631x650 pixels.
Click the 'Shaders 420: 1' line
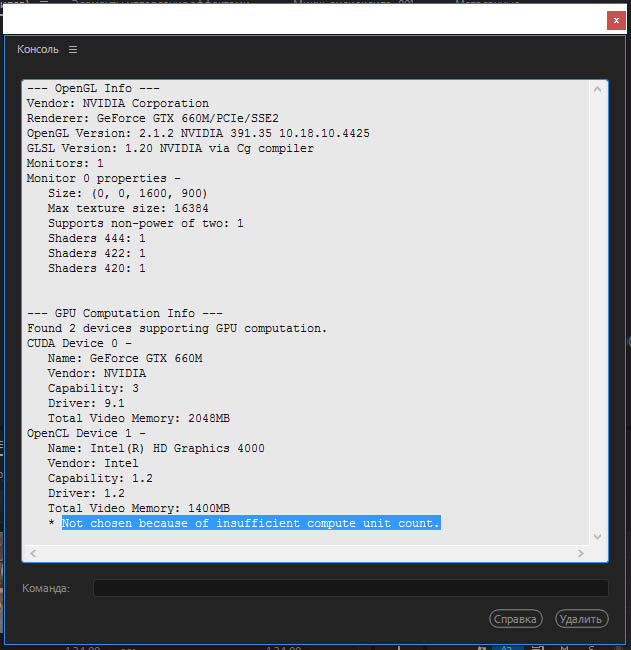point(97,268)
